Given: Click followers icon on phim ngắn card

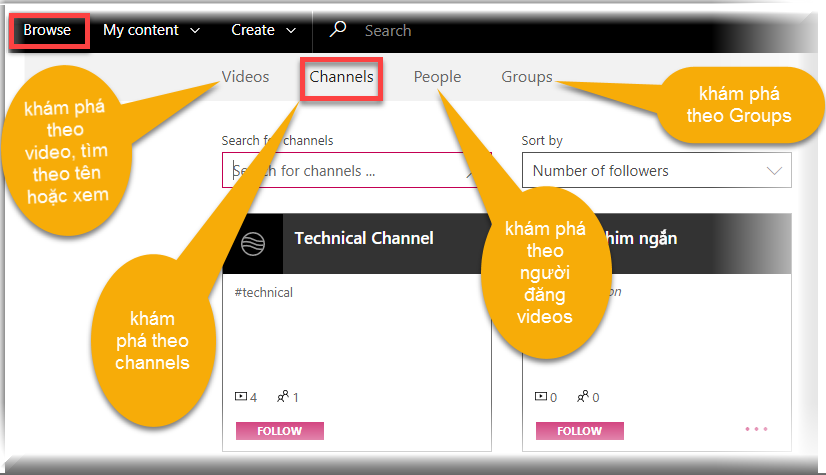Looking at the screenshot, I should pyautogui.click(x=583, y=397).
